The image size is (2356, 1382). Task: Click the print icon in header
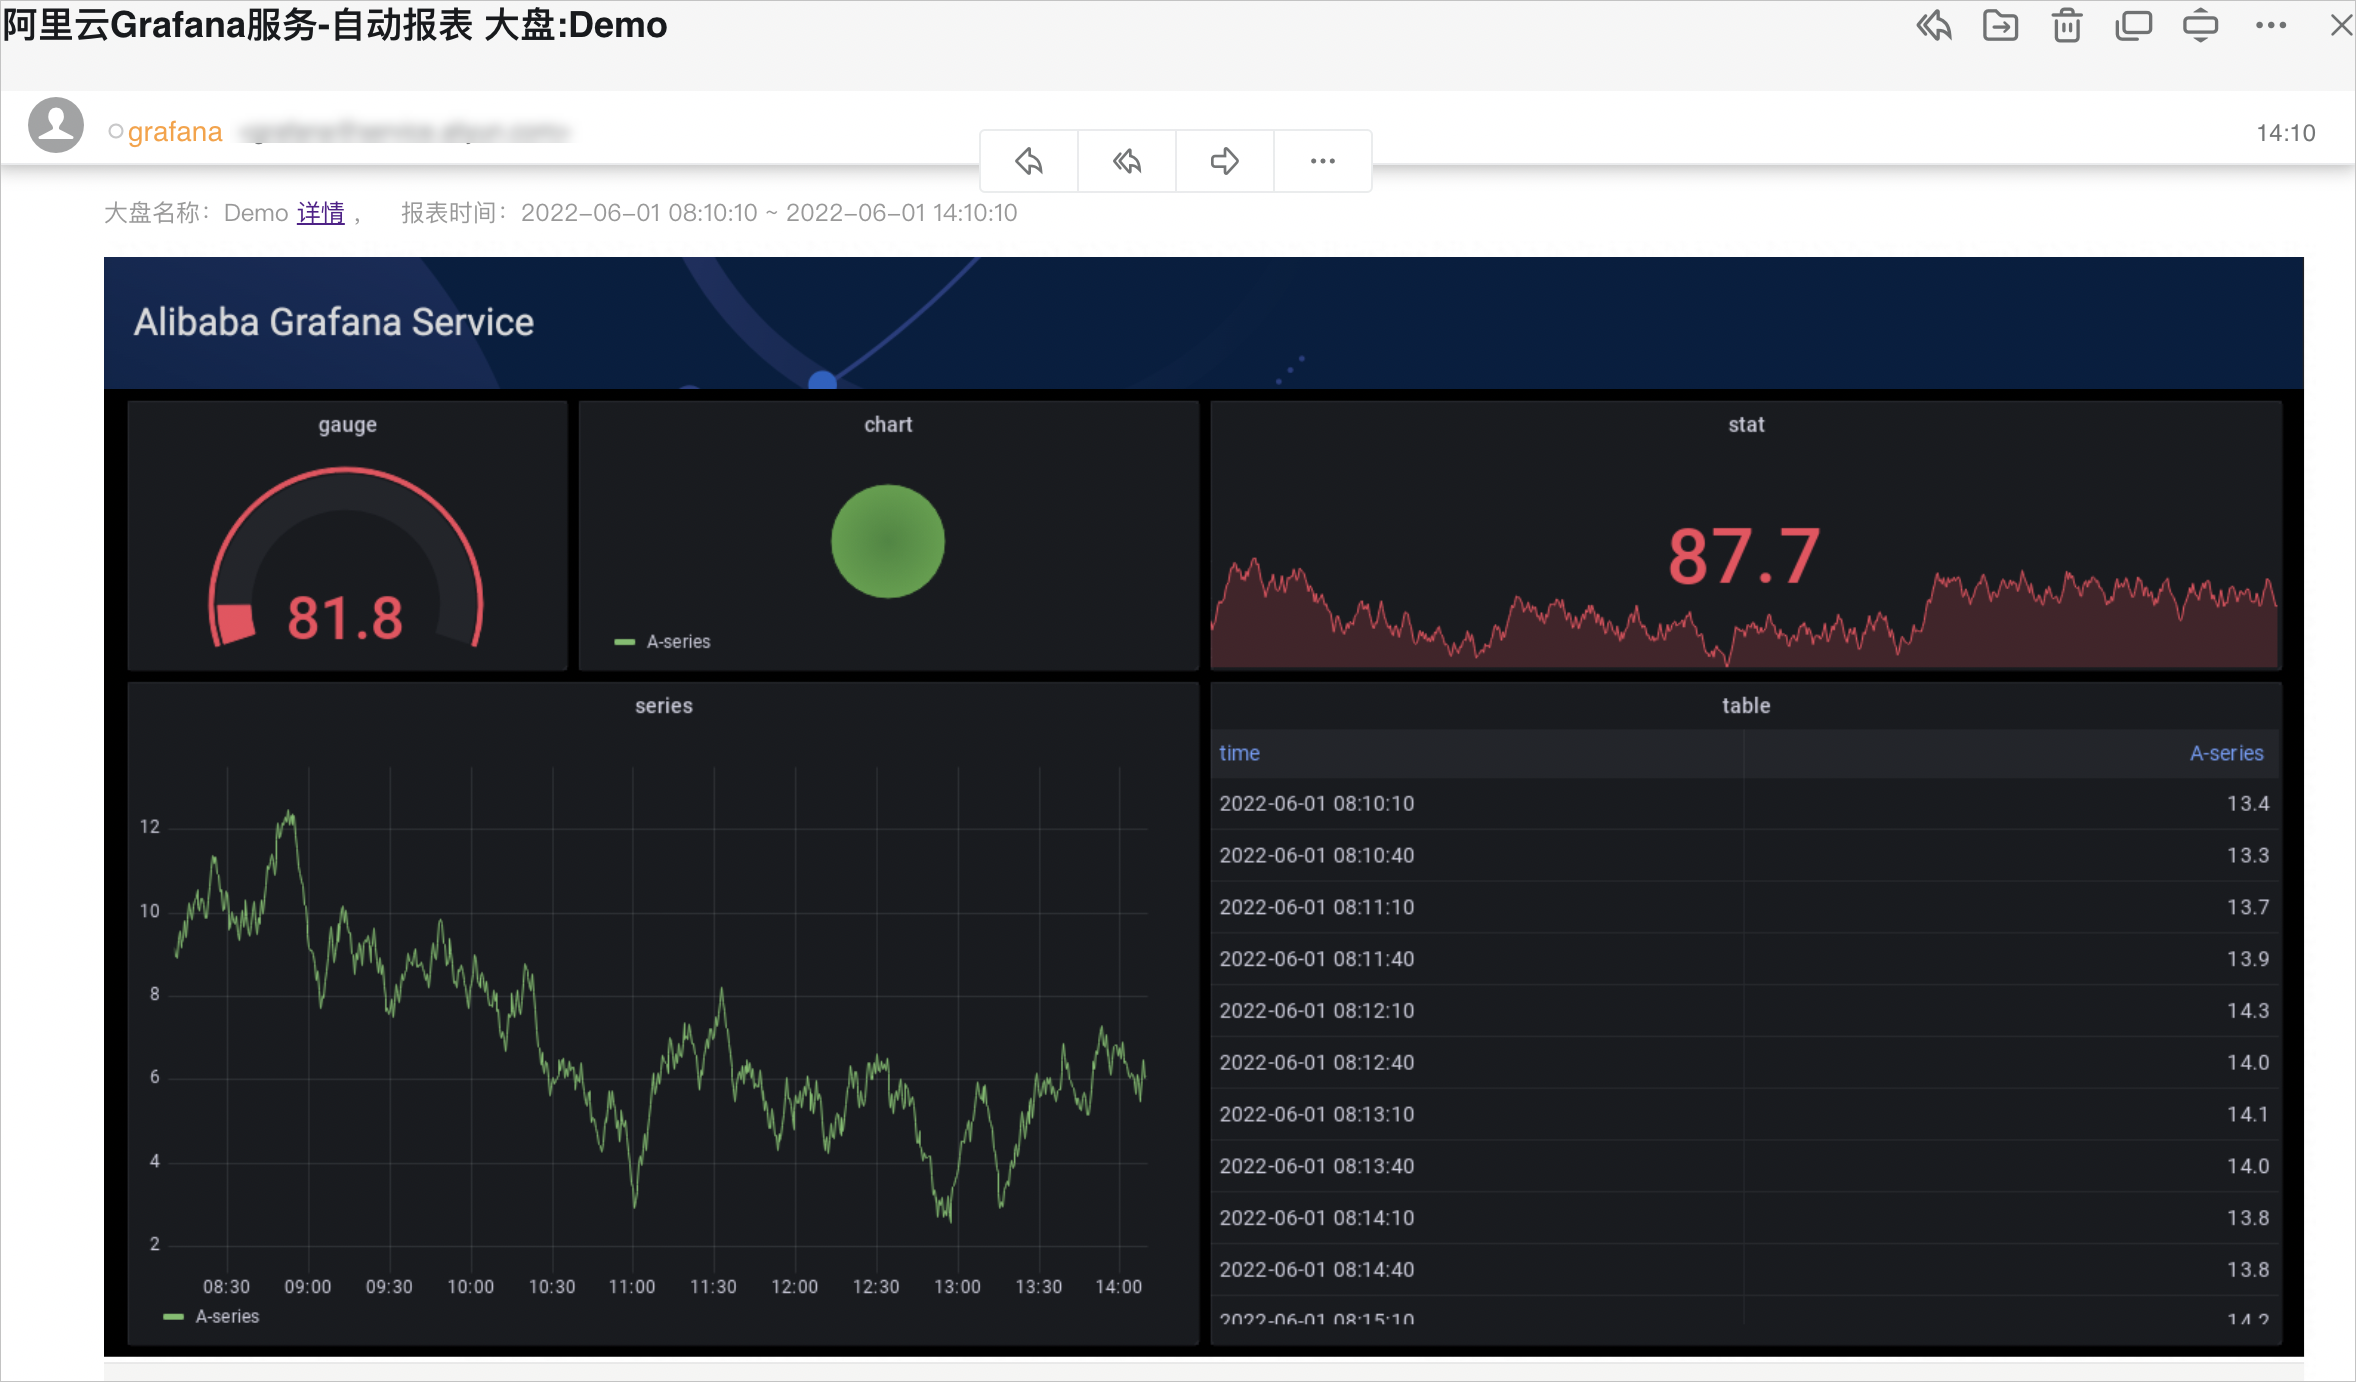point(2200,25)
